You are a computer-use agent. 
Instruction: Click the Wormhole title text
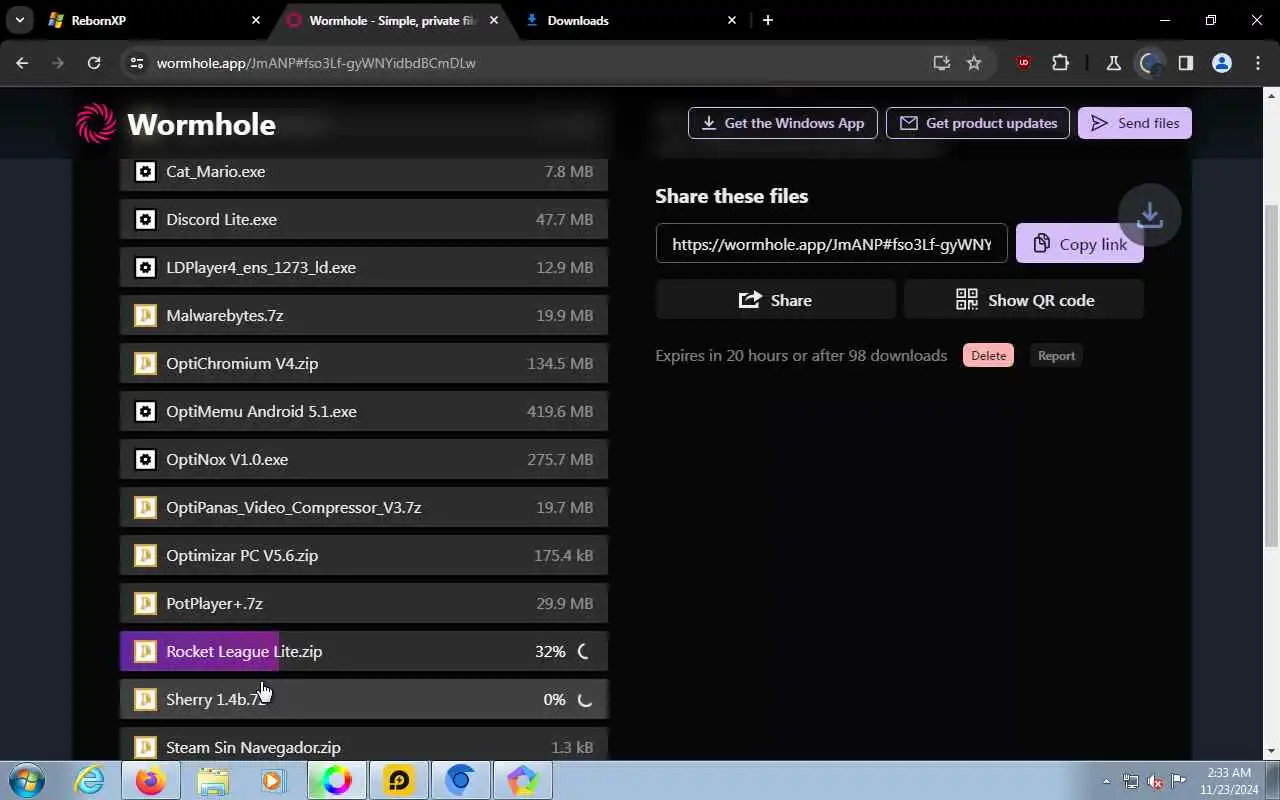tap(201, 124)
